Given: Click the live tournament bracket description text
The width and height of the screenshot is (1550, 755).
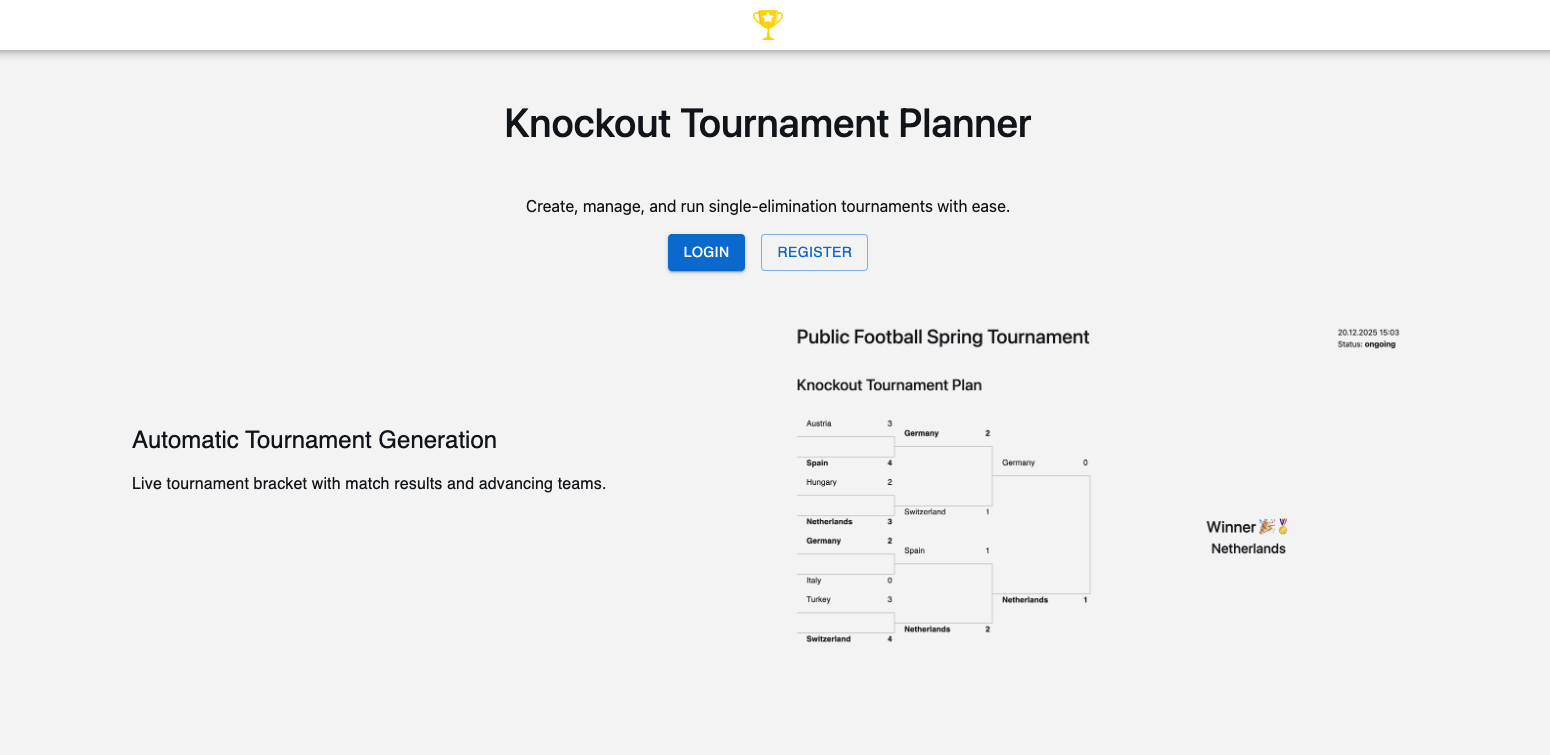Looking at the screenshot, I should (368, 484).
